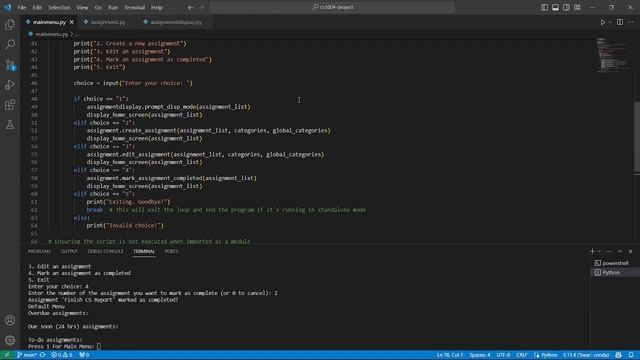640x360 pixels.
Task: Toggle the primary side bar layout
Action: click(544, 7)
